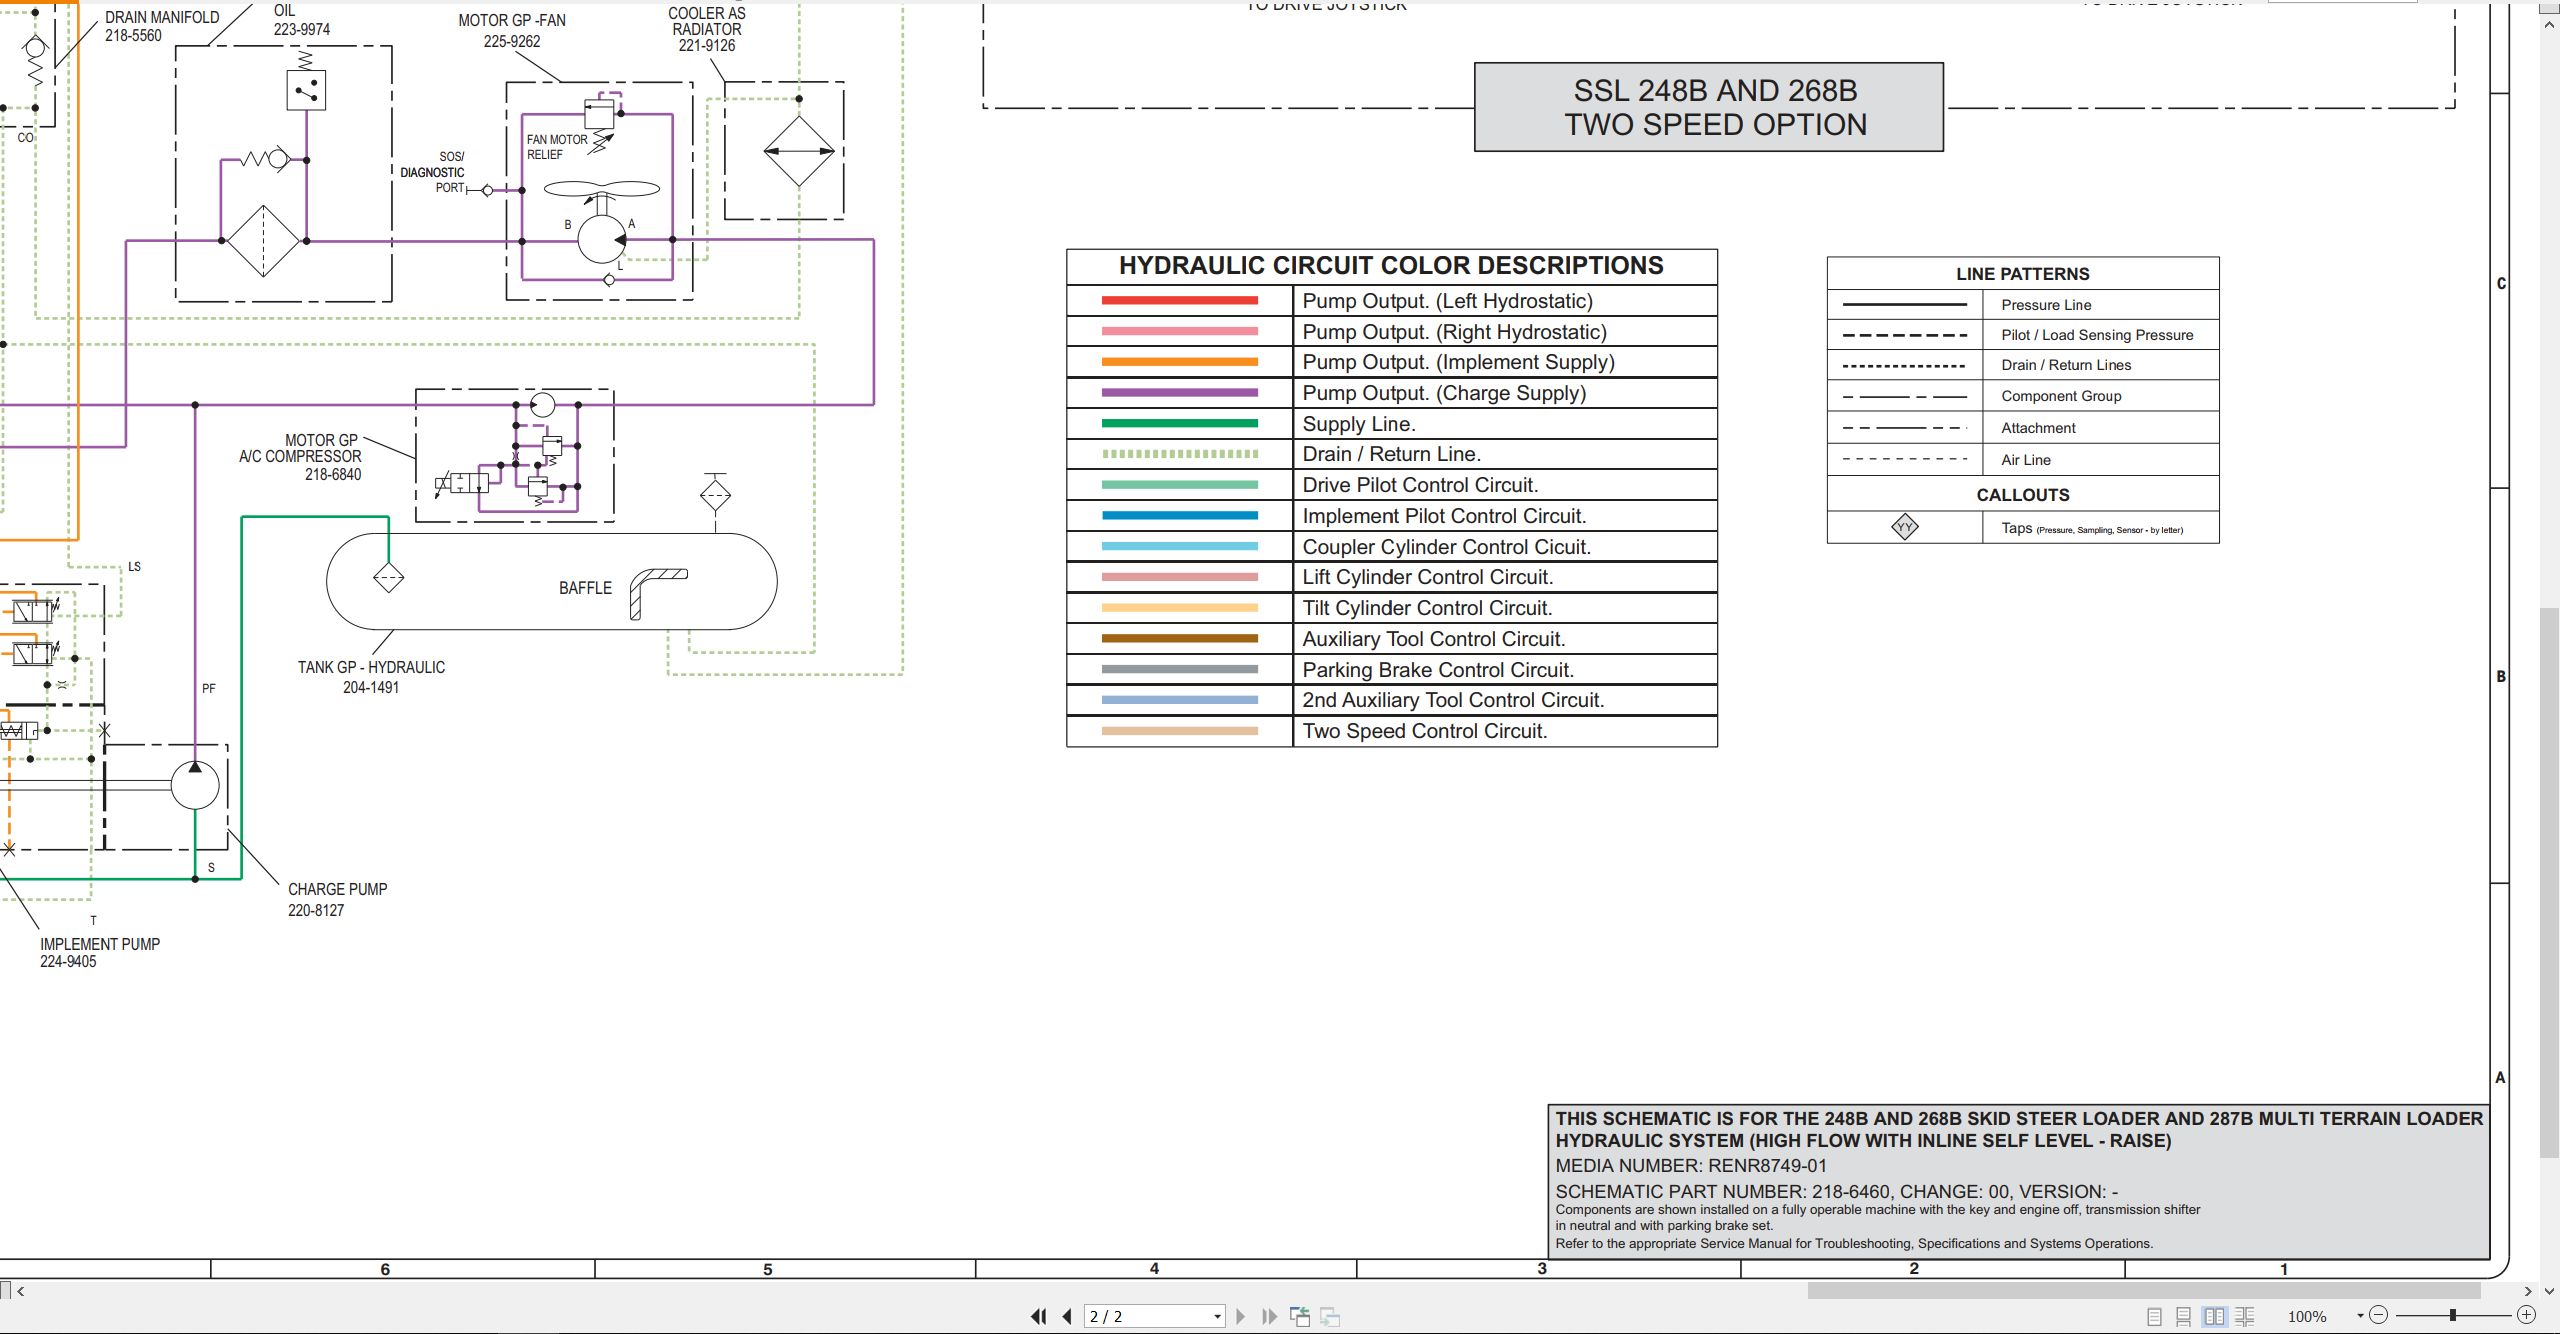2560x1334 pixels.
Task: Go to the previous page
Action: [1067, 1316]
